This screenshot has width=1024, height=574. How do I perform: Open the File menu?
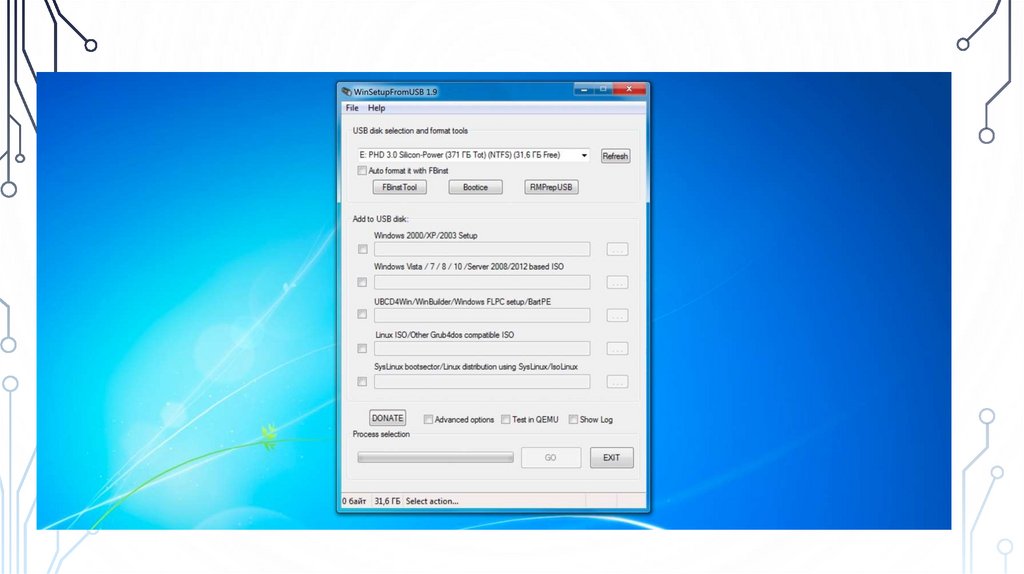[352, 108]
